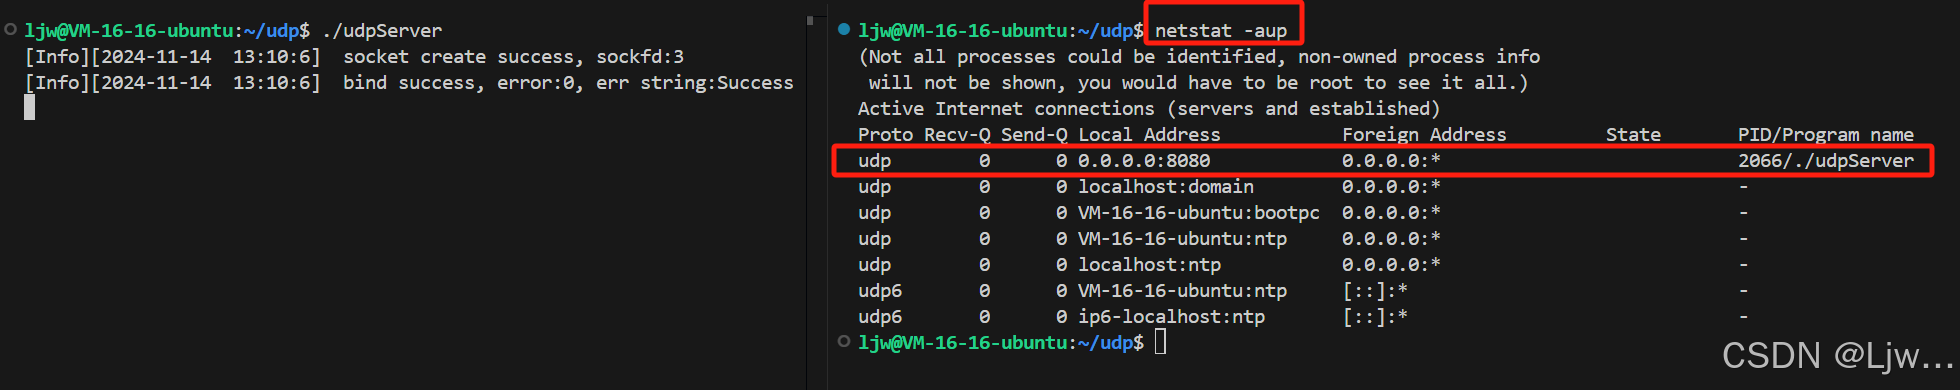Click the cursor at right terminal's last prompt
1960x390 pixels.
(1160, 342)
